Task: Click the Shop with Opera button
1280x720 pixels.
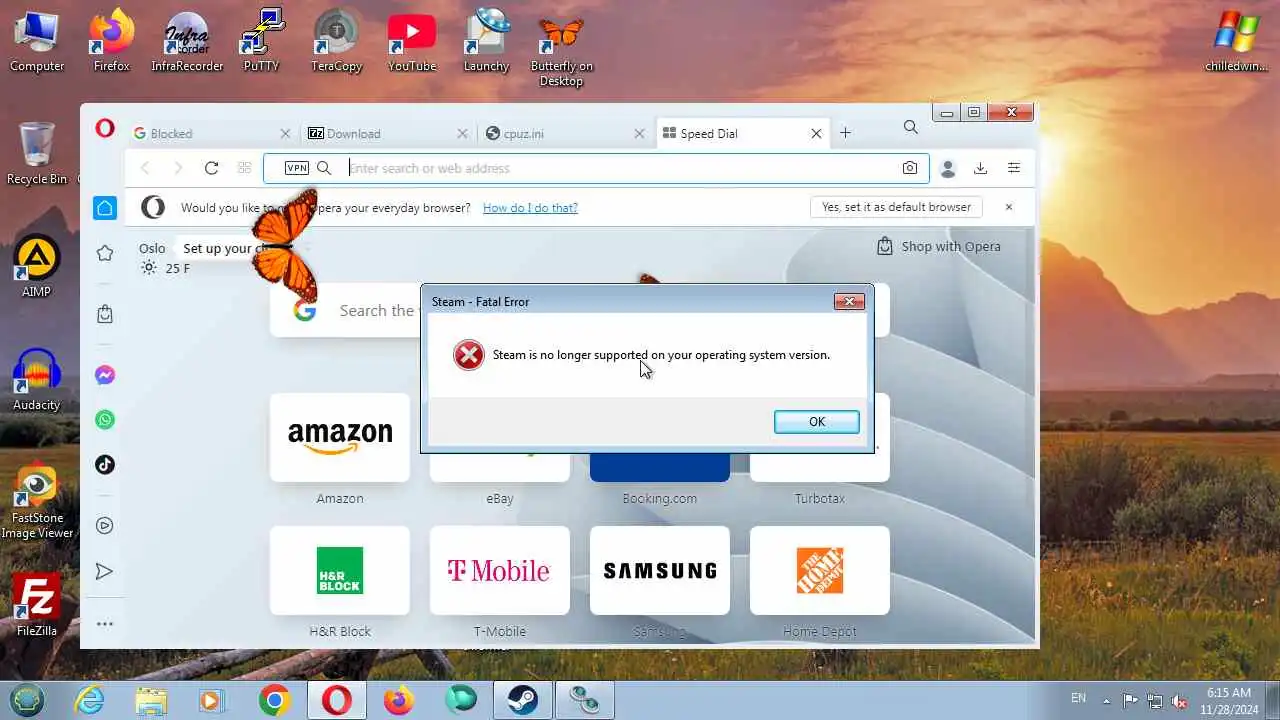Action: (x=938, y=246)
